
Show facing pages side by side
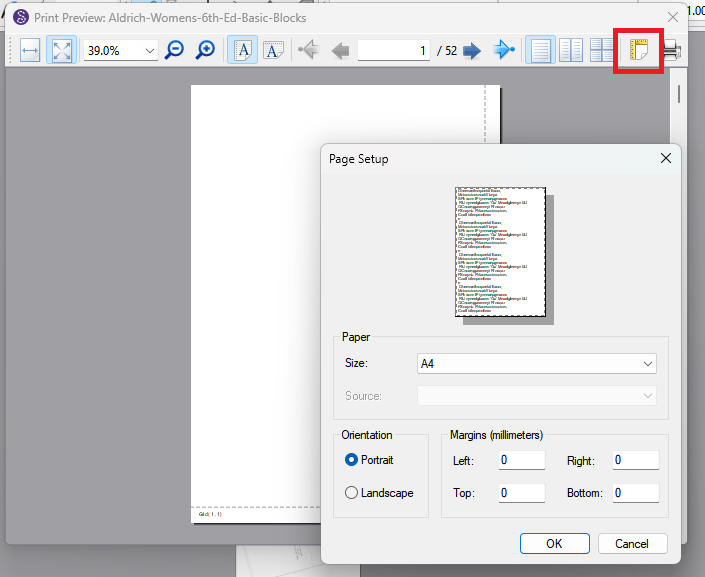(571, 50)
